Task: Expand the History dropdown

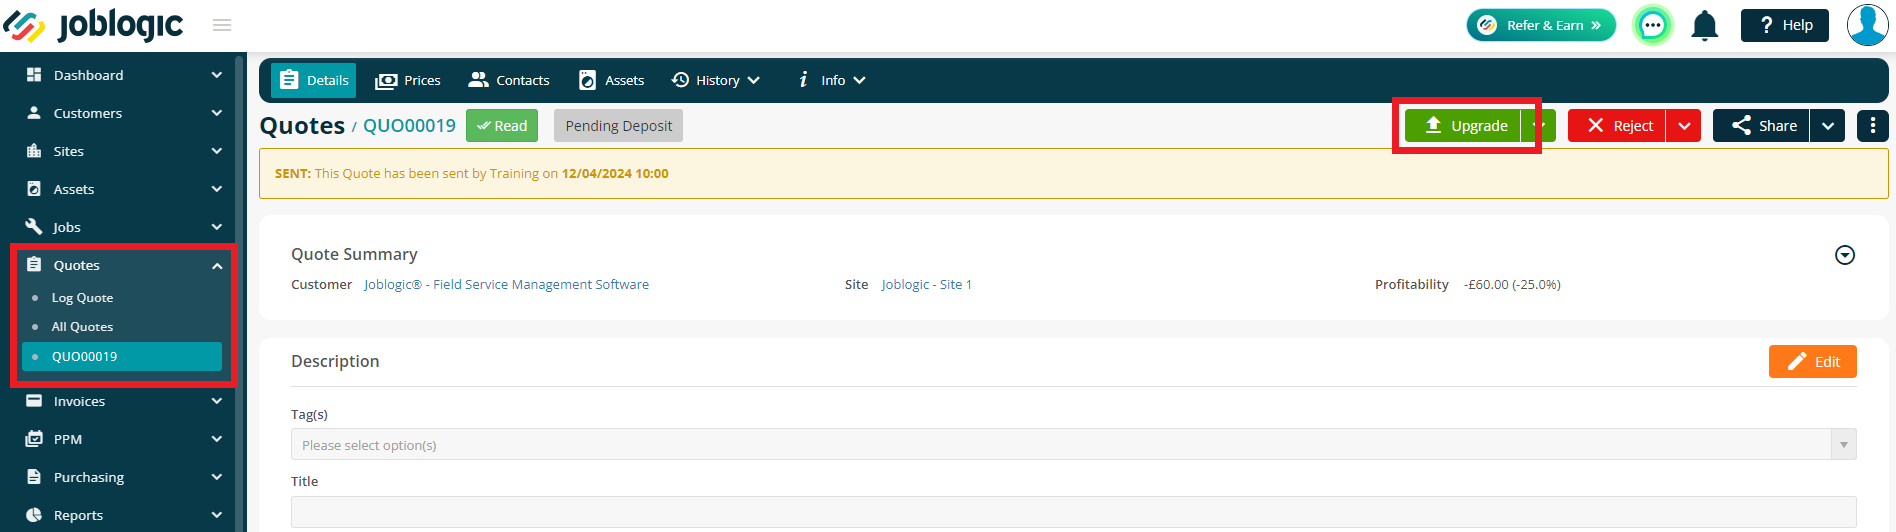Action: (716, 80)
